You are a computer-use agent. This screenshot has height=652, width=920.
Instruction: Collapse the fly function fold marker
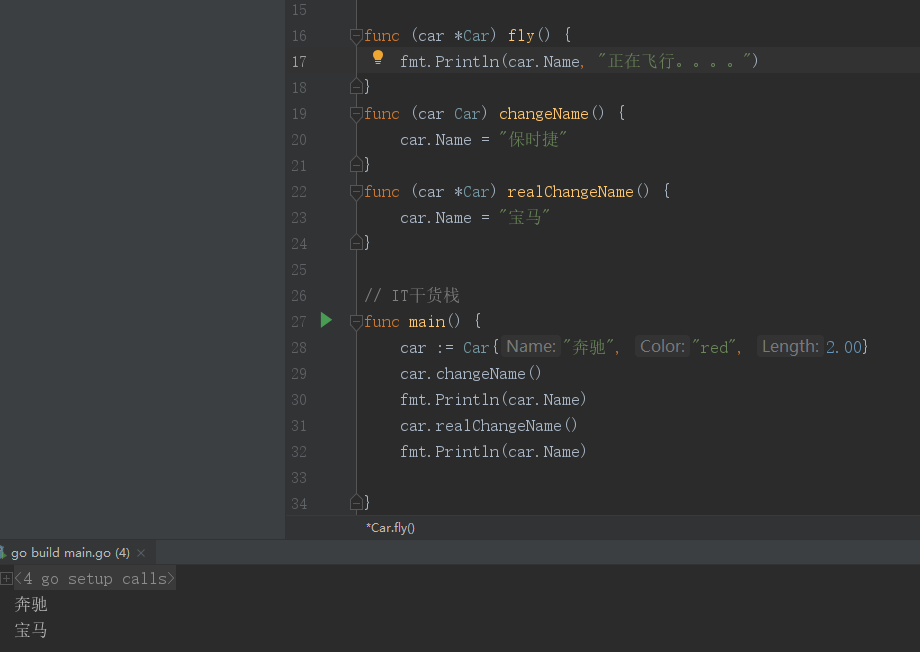(x=356, y=36)
